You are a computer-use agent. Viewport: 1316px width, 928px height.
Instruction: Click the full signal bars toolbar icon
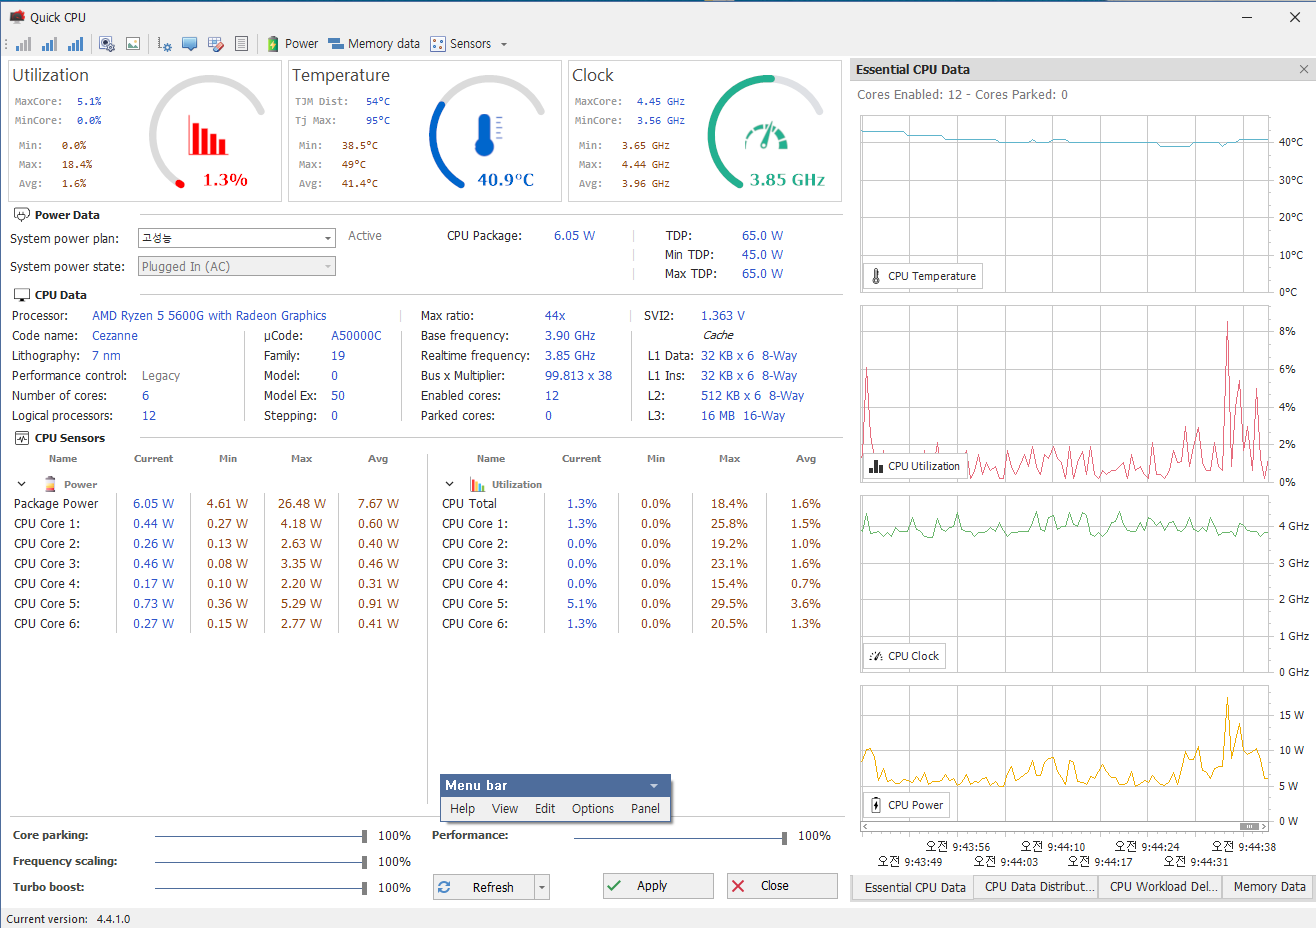[75, 44]
